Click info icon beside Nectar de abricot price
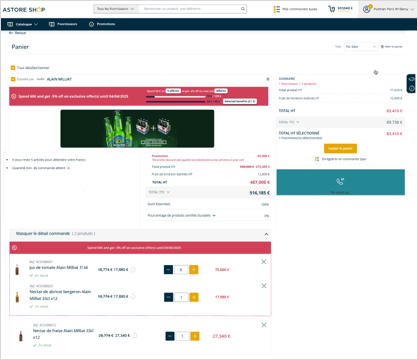 133,296
